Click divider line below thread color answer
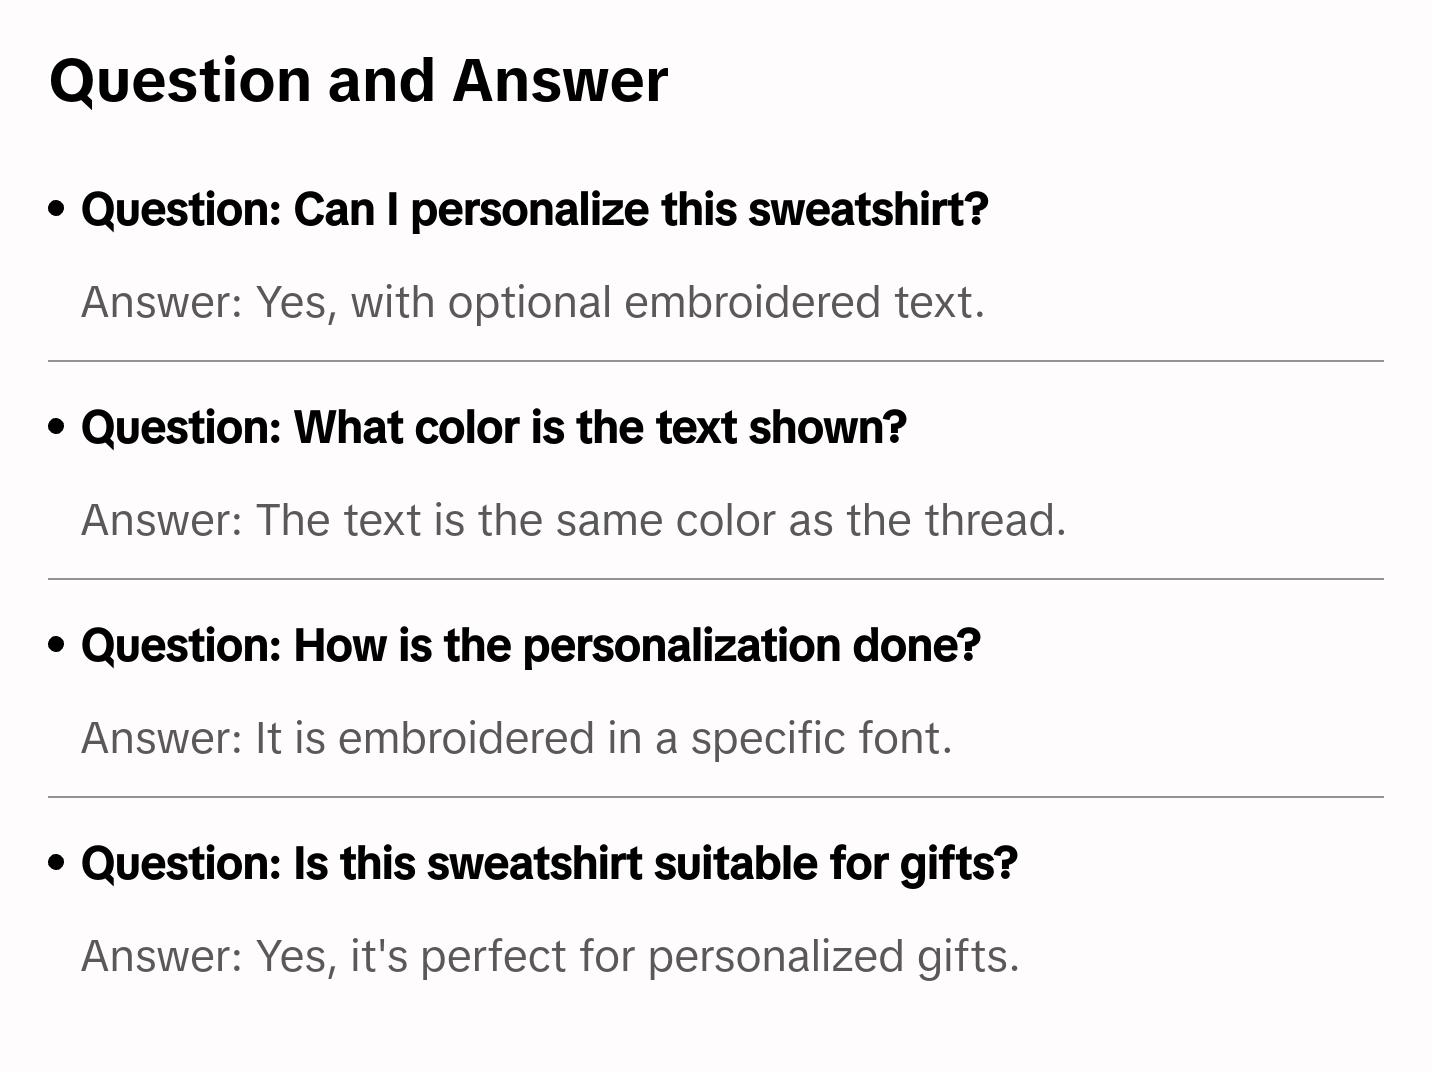This screenshot has height=1072, width=1432. pos(715,579)
